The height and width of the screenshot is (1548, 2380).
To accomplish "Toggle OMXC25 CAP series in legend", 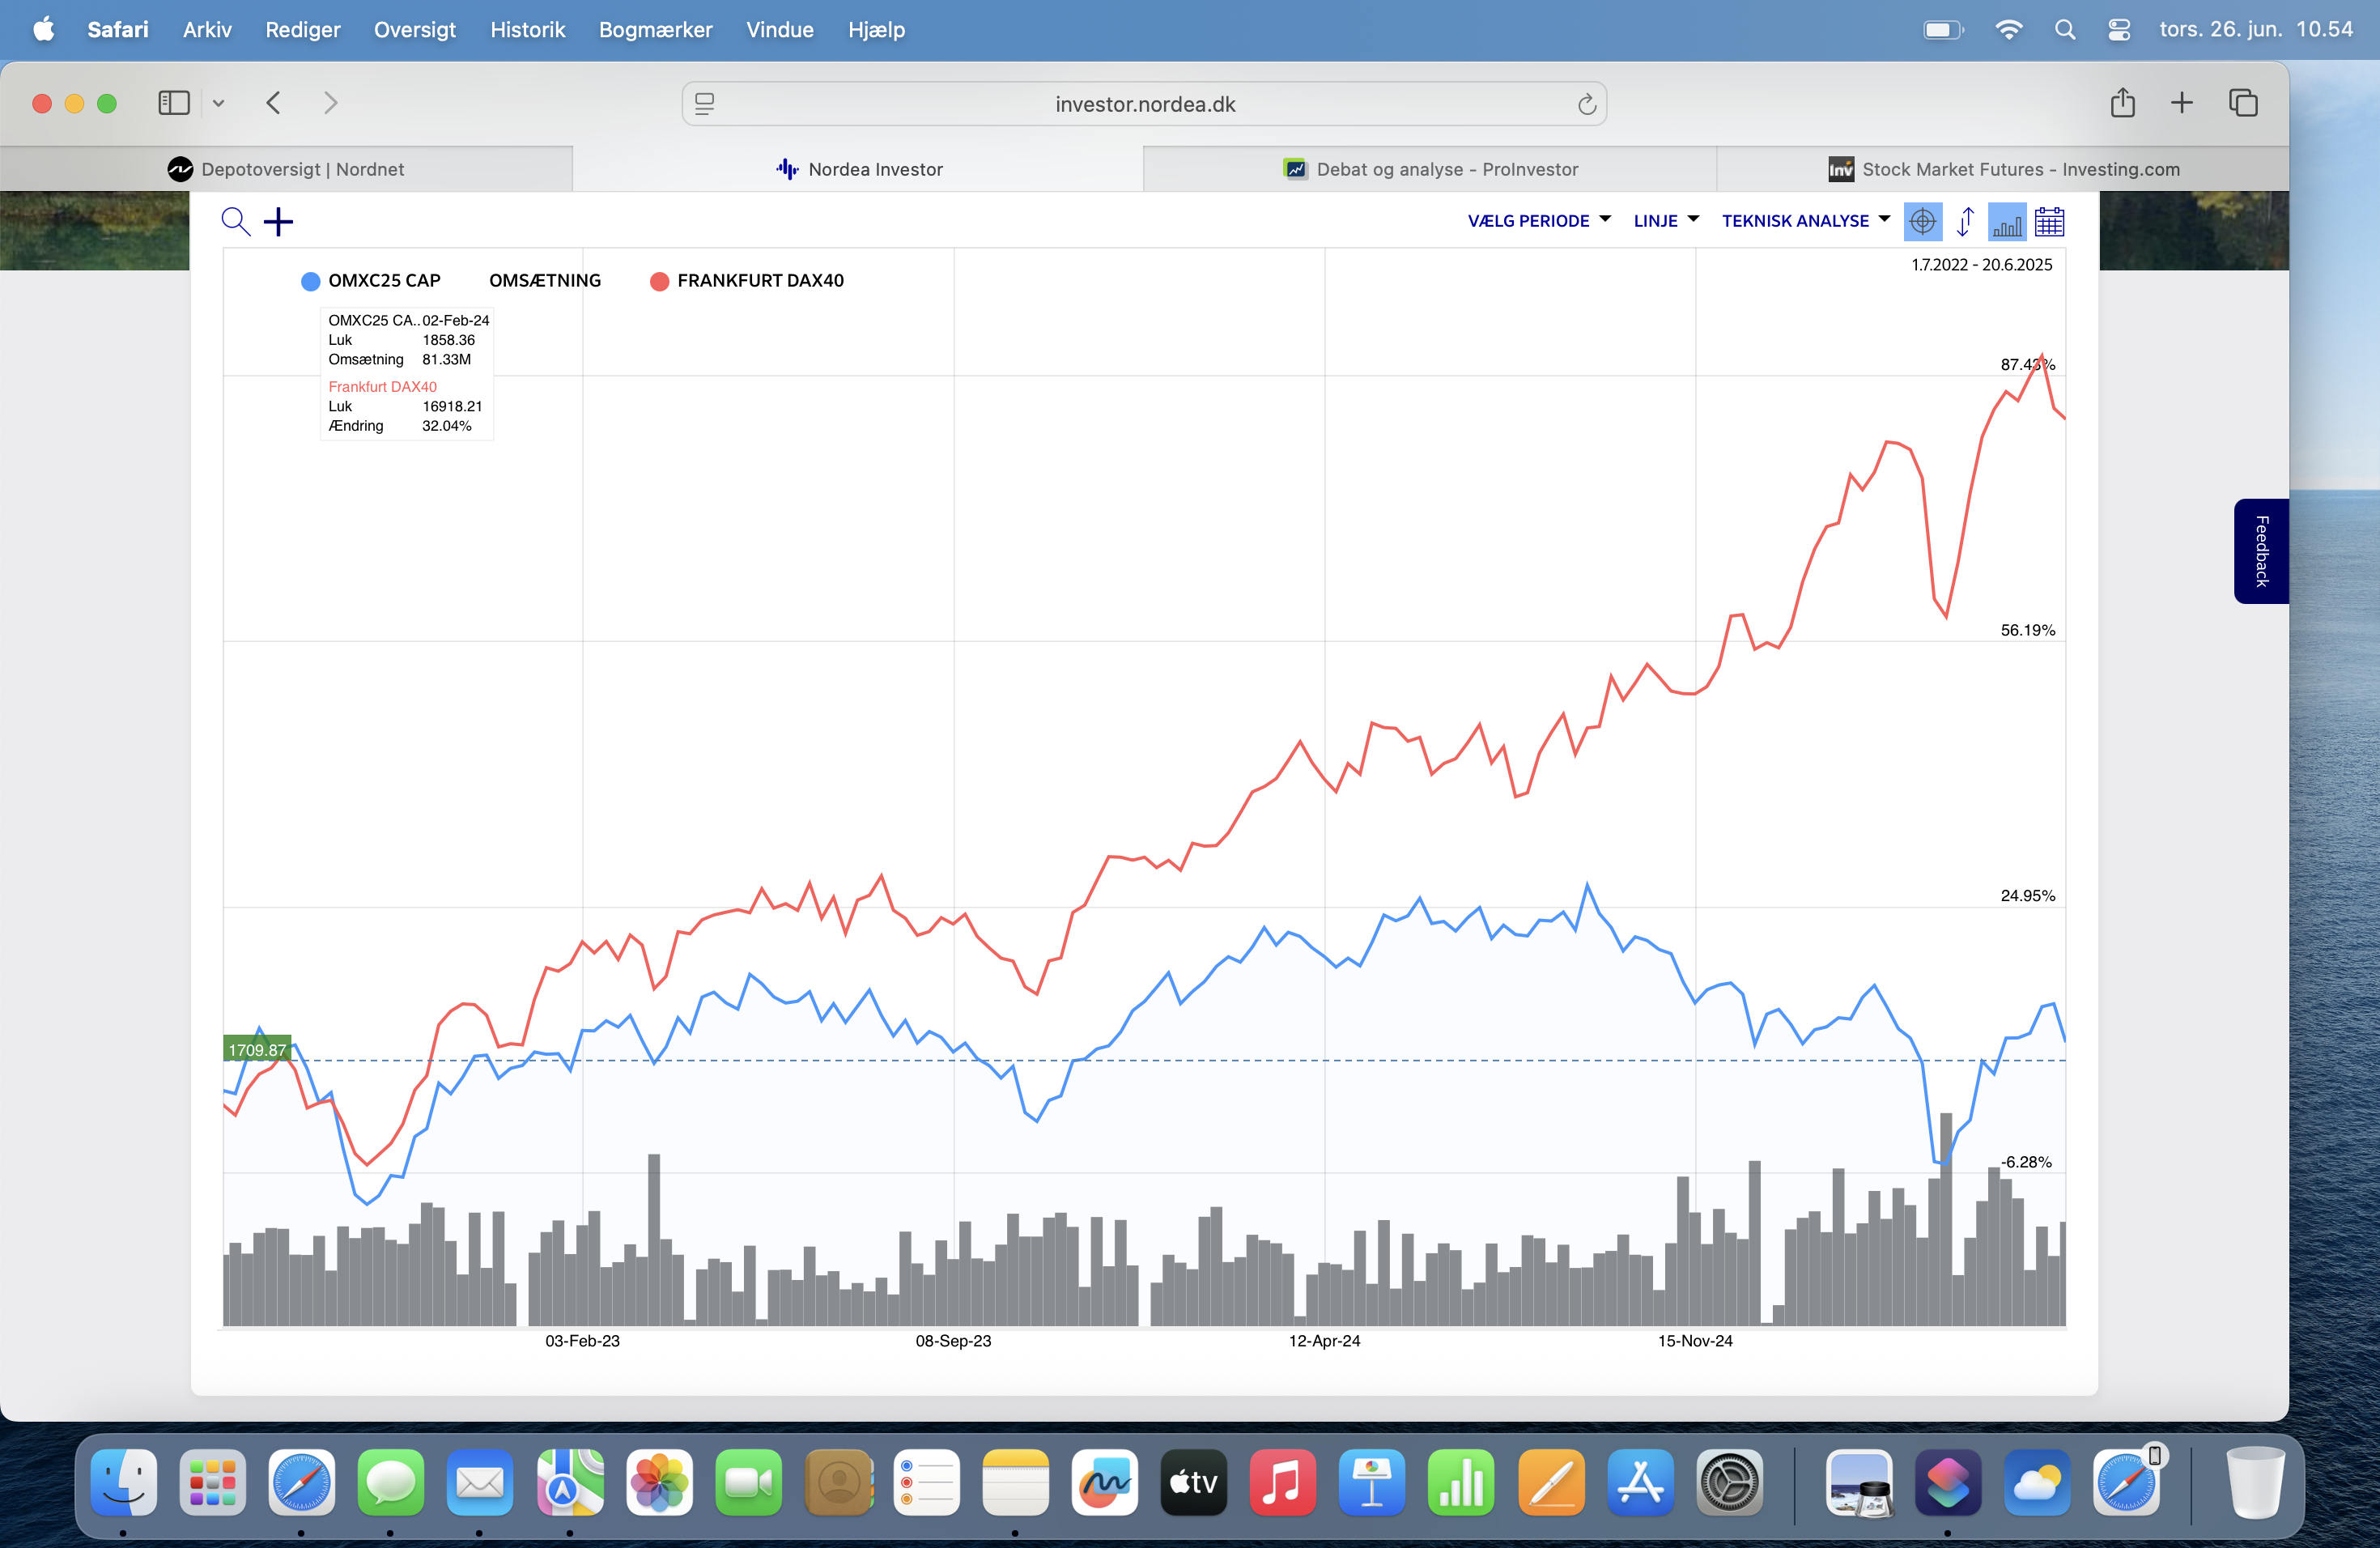I will (384, 281).
